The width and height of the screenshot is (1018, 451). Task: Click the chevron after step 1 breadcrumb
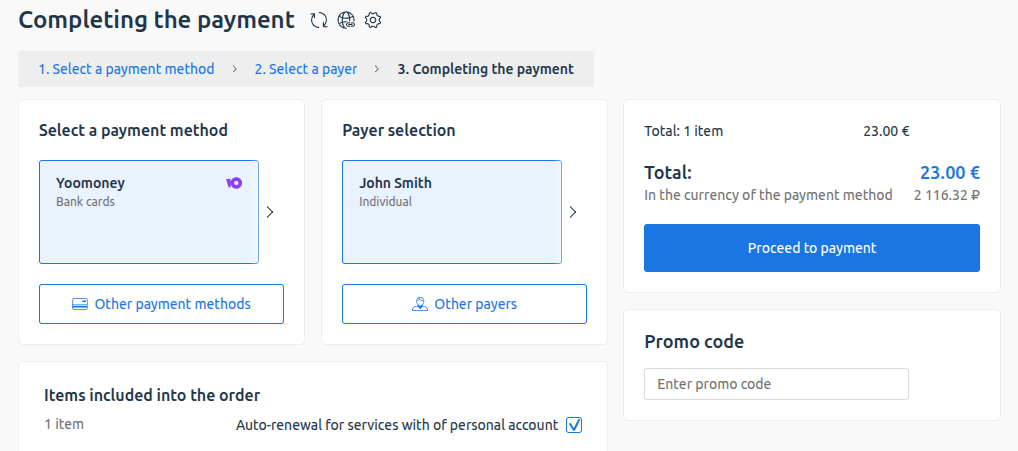tap(234, 69)
